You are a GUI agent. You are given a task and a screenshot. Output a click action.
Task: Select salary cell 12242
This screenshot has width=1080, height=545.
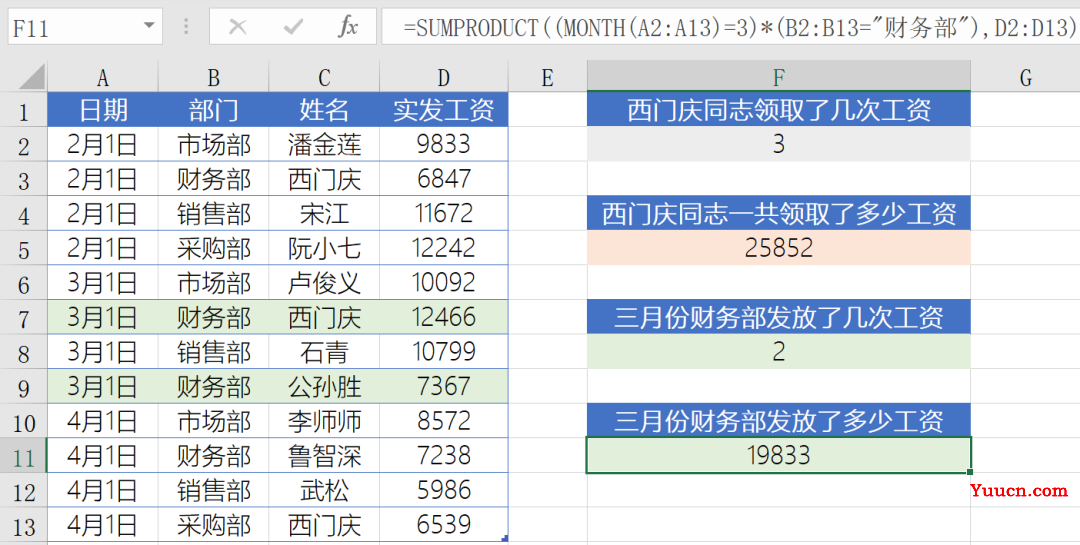(x=444, y=248)
